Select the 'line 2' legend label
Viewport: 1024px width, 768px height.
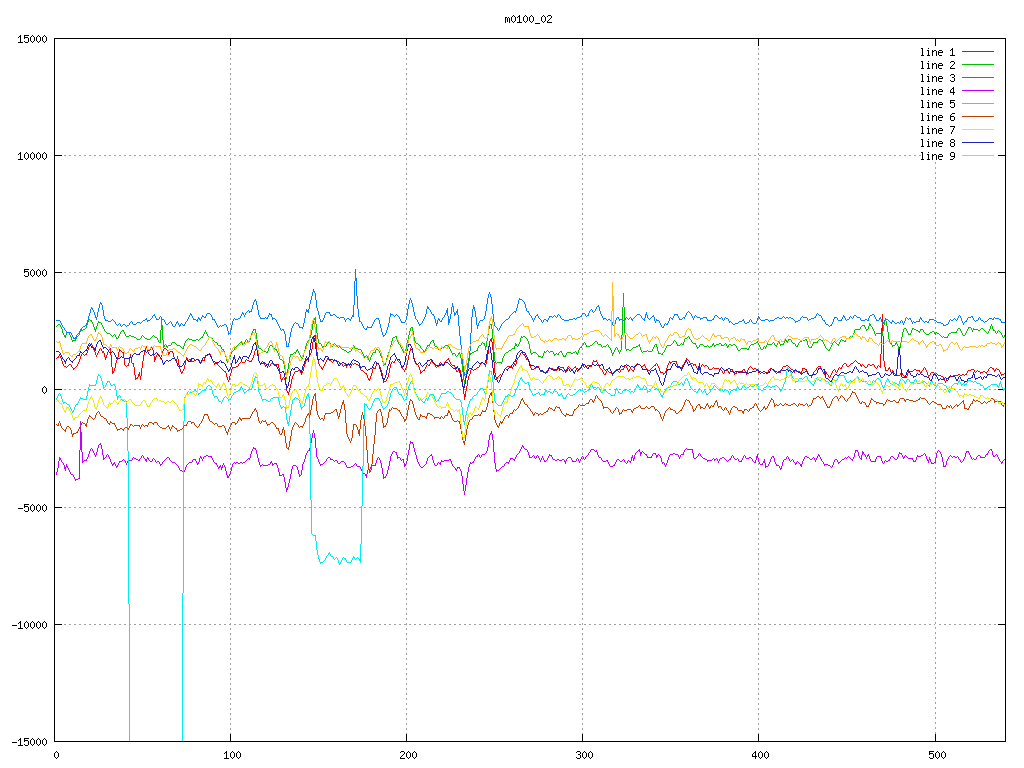pyautogui.click(x=937, y=65)
